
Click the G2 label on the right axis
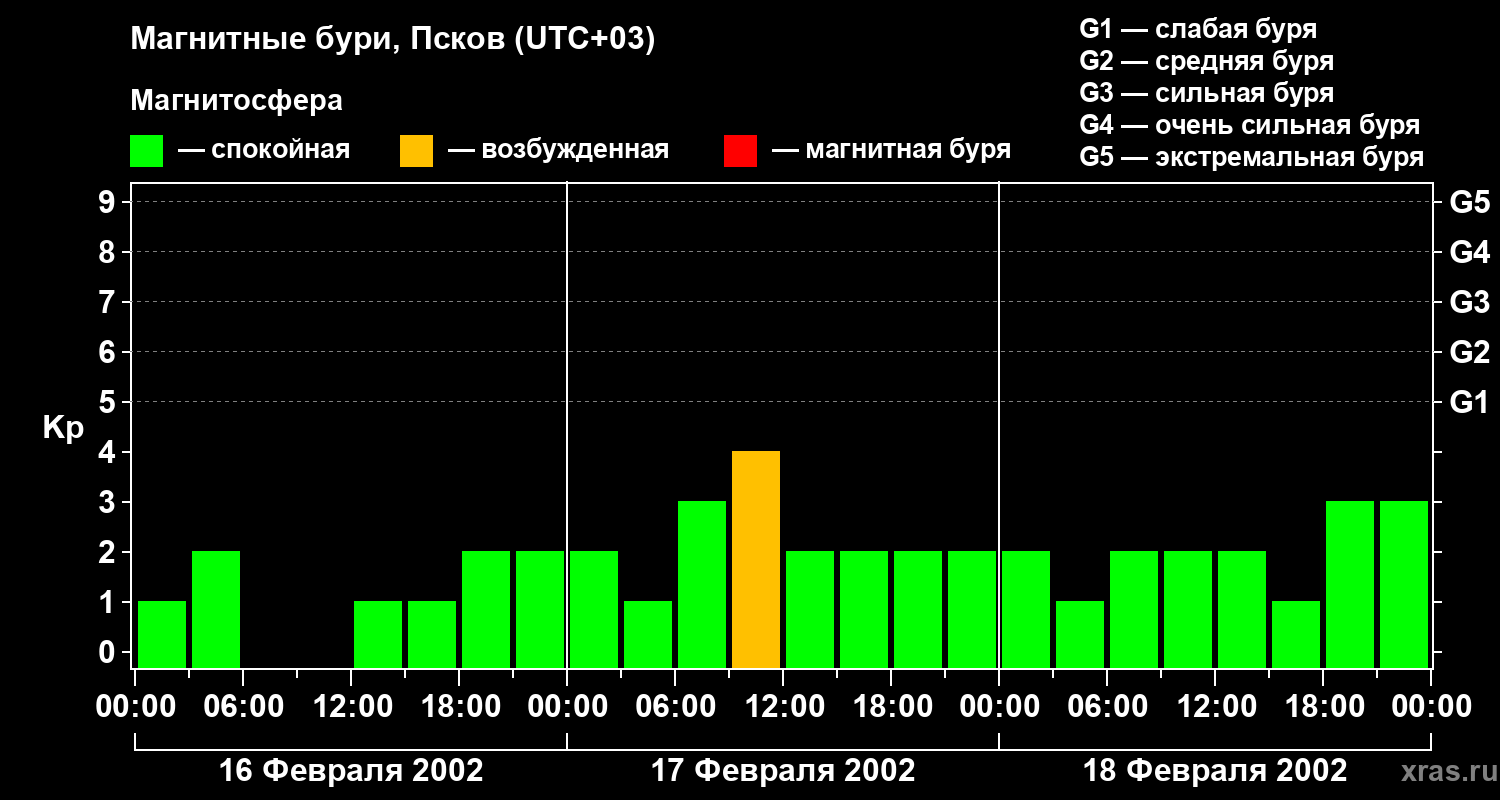point(1470,352)
